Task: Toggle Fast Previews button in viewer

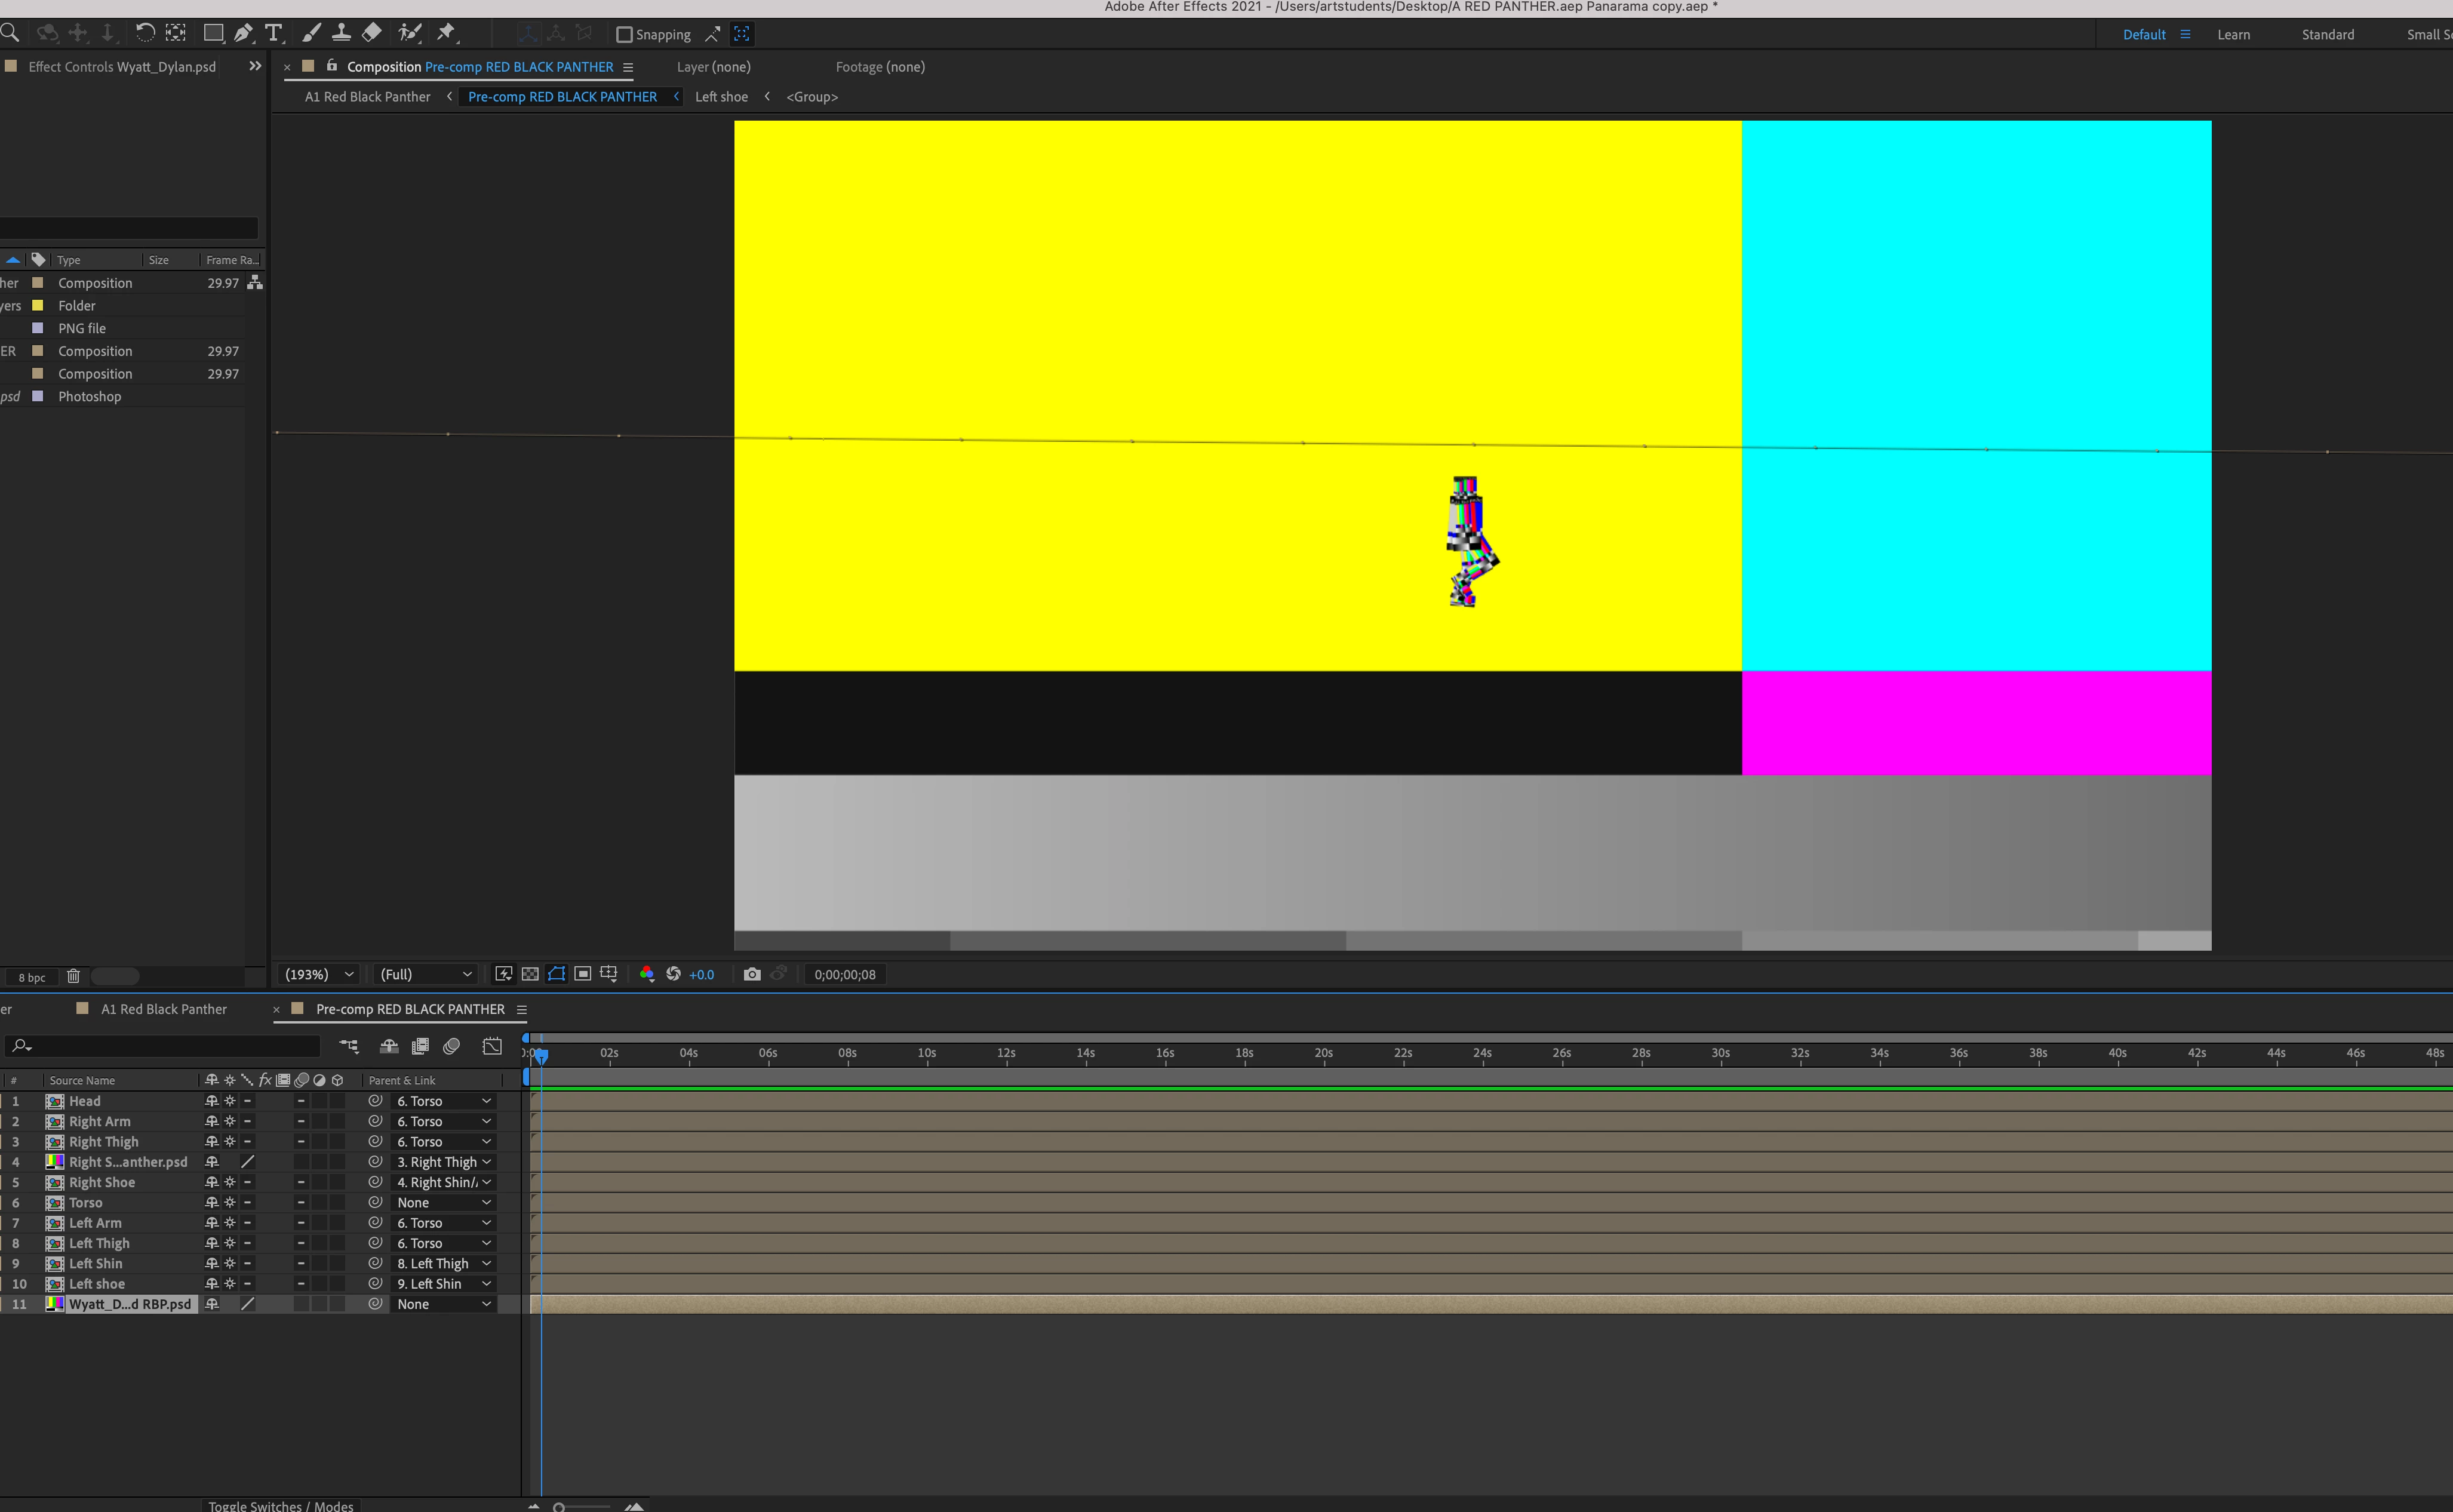Action: pos(504,974)
